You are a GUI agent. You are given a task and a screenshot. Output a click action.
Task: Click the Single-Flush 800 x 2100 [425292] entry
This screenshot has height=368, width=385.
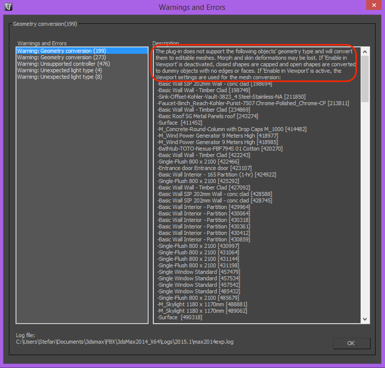[198, 181]
